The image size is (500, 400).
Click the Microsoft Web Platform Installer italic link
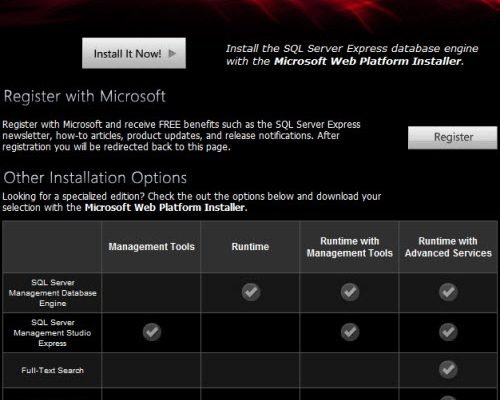(x=368, y=61)
